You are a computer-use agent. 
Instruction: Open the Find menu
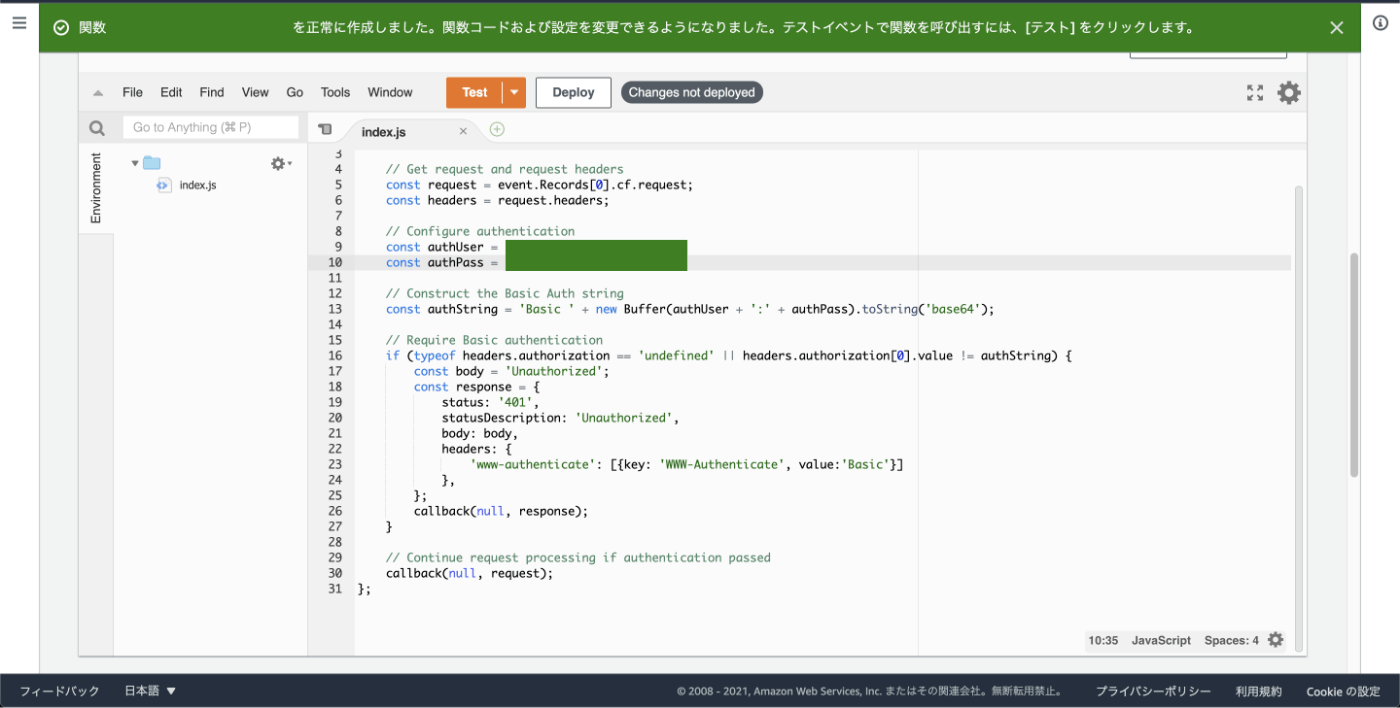[212, 92]
